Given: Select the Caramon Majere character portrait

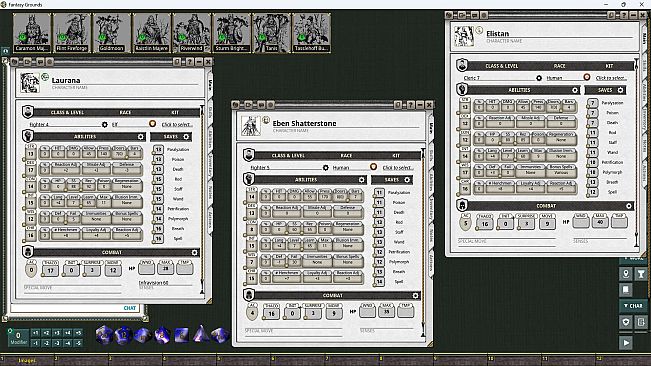Looking at the screenshot, I should (32, 33).
